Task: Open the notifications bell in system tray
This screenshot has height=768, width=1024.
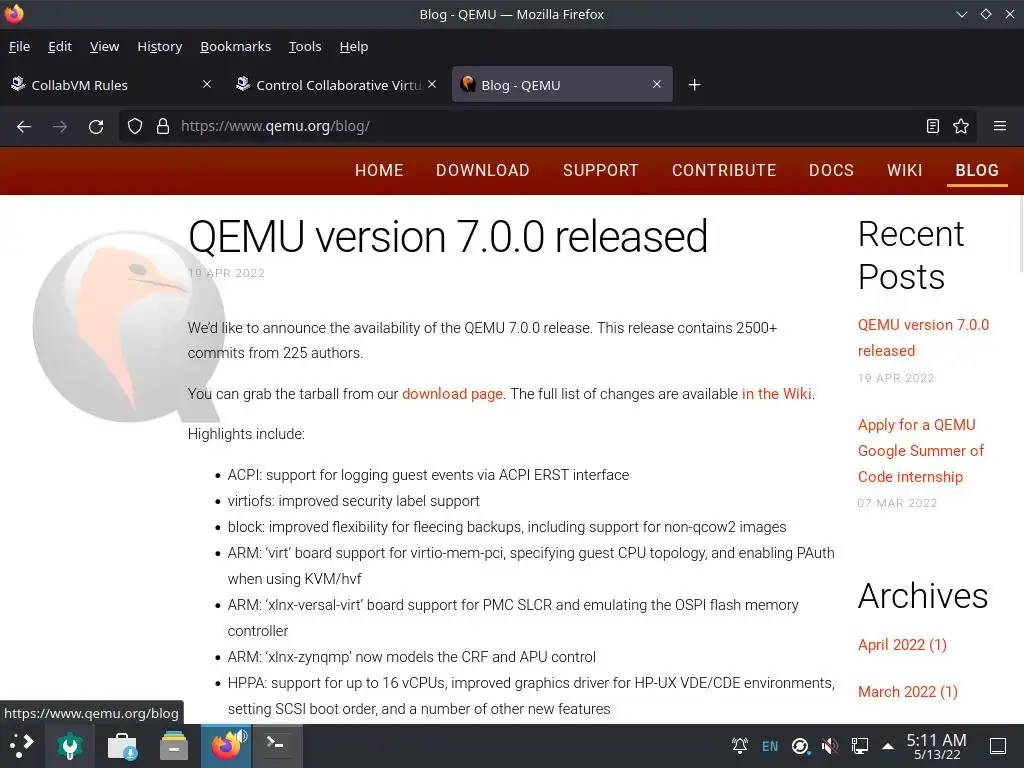Action: (x=740, y=745)
